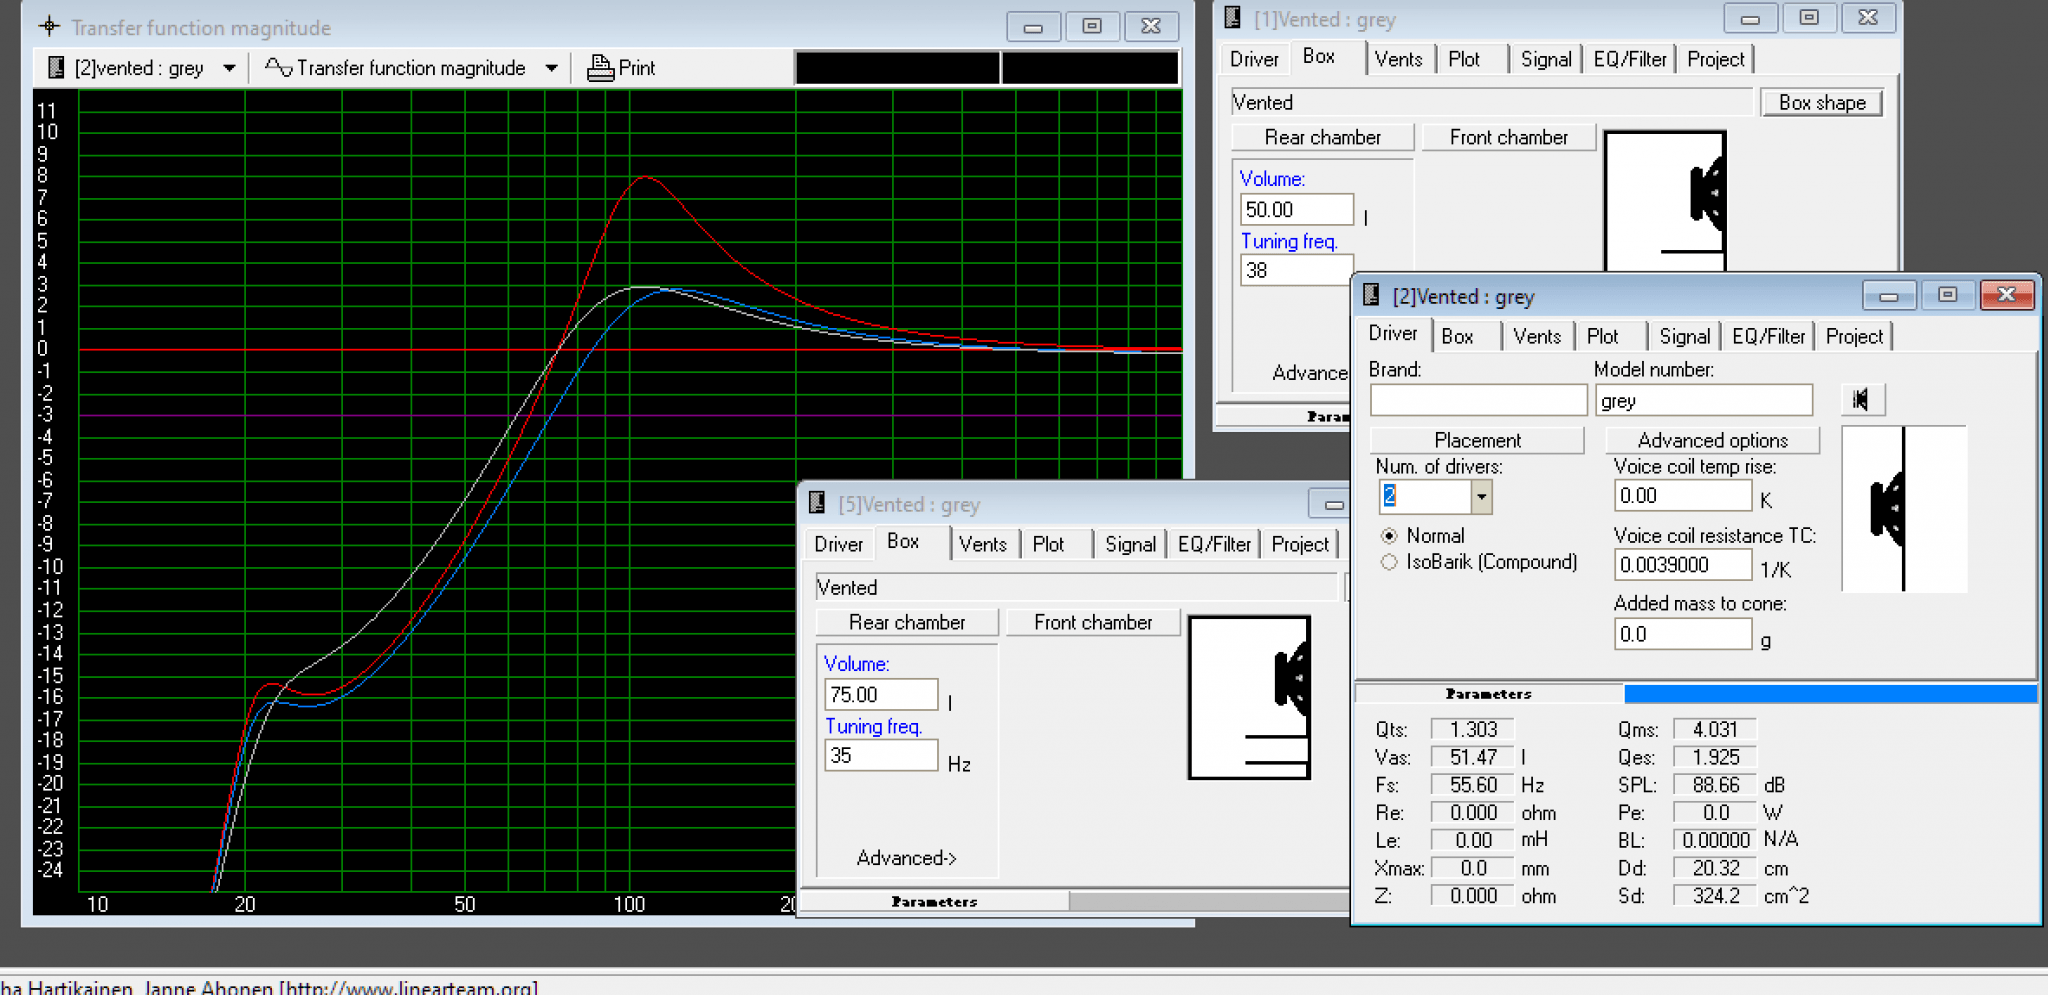Open the [2]vented : grey project dropdown
Image resolution: width=2048 pixels, height=995 pixels.
[229, 68]
